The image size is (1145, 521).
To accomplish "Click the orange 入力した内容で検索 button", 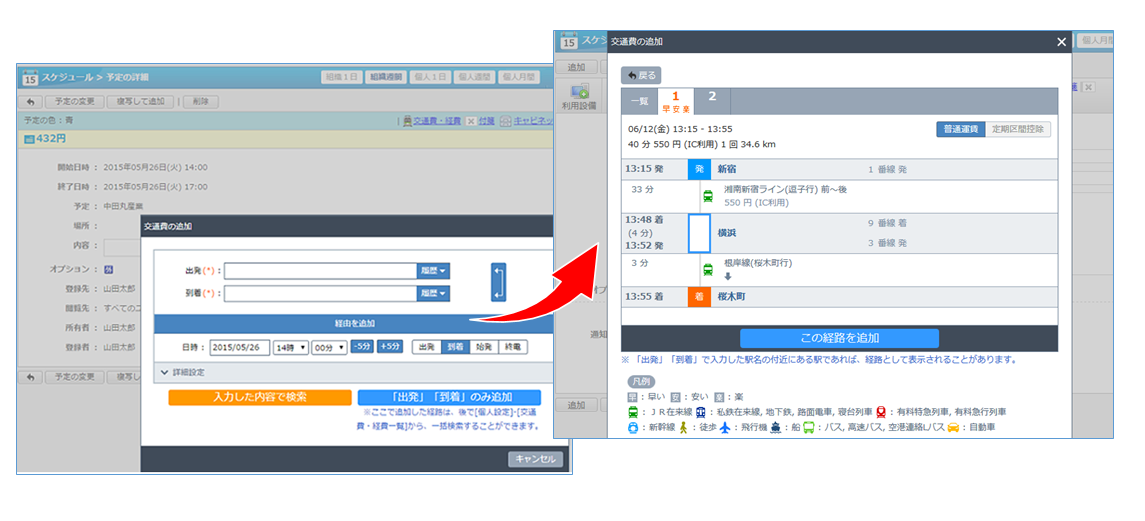I will click(x=245, y=397).
